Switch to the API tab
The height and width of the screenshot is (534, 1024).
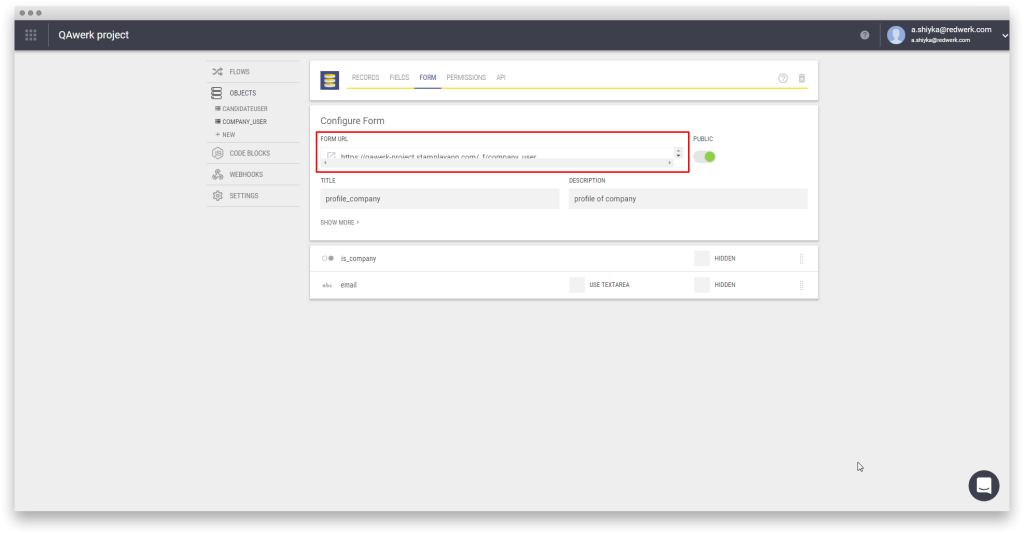(x=501, y=78)
